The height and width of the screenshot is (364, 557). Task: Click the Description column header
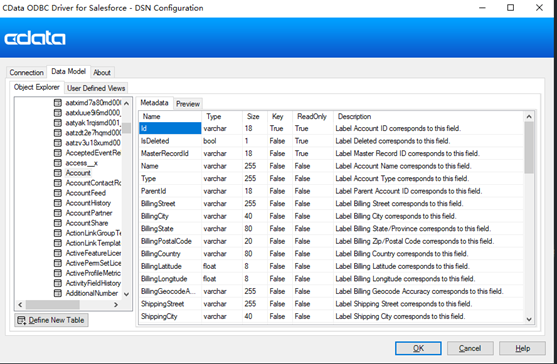tap(429, 116)
